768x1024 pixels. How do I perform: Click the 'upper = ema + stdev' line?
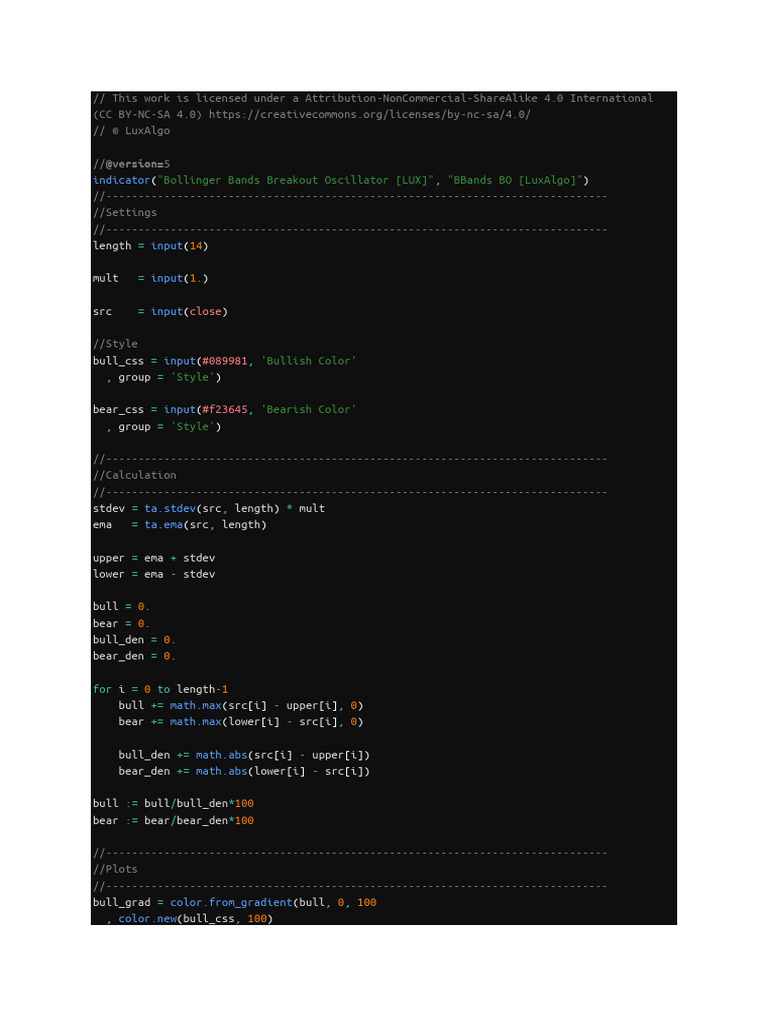pyautogui.click(x=153, y=558)
